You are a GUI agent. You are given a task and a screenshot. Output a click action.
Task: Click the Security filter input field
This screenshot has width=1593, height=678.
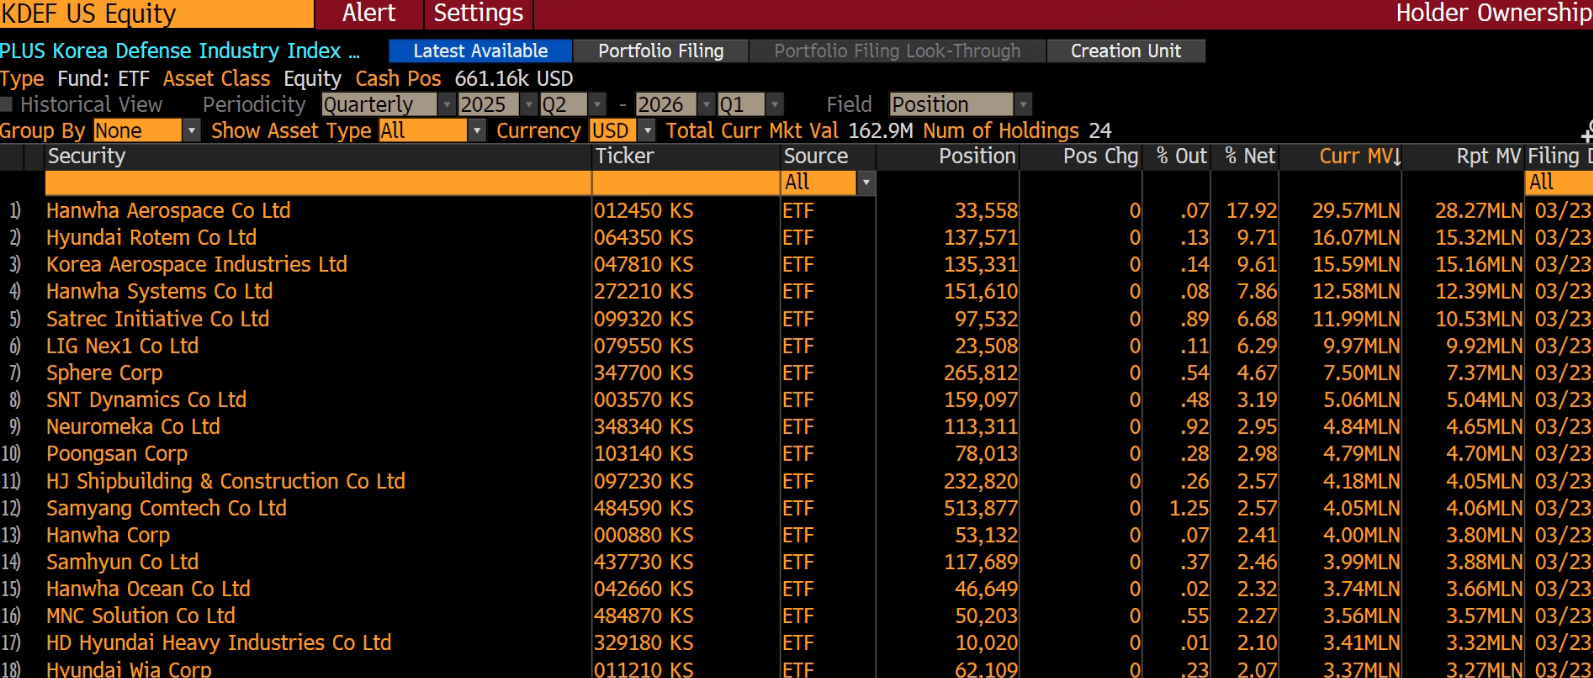coord(317,183)
